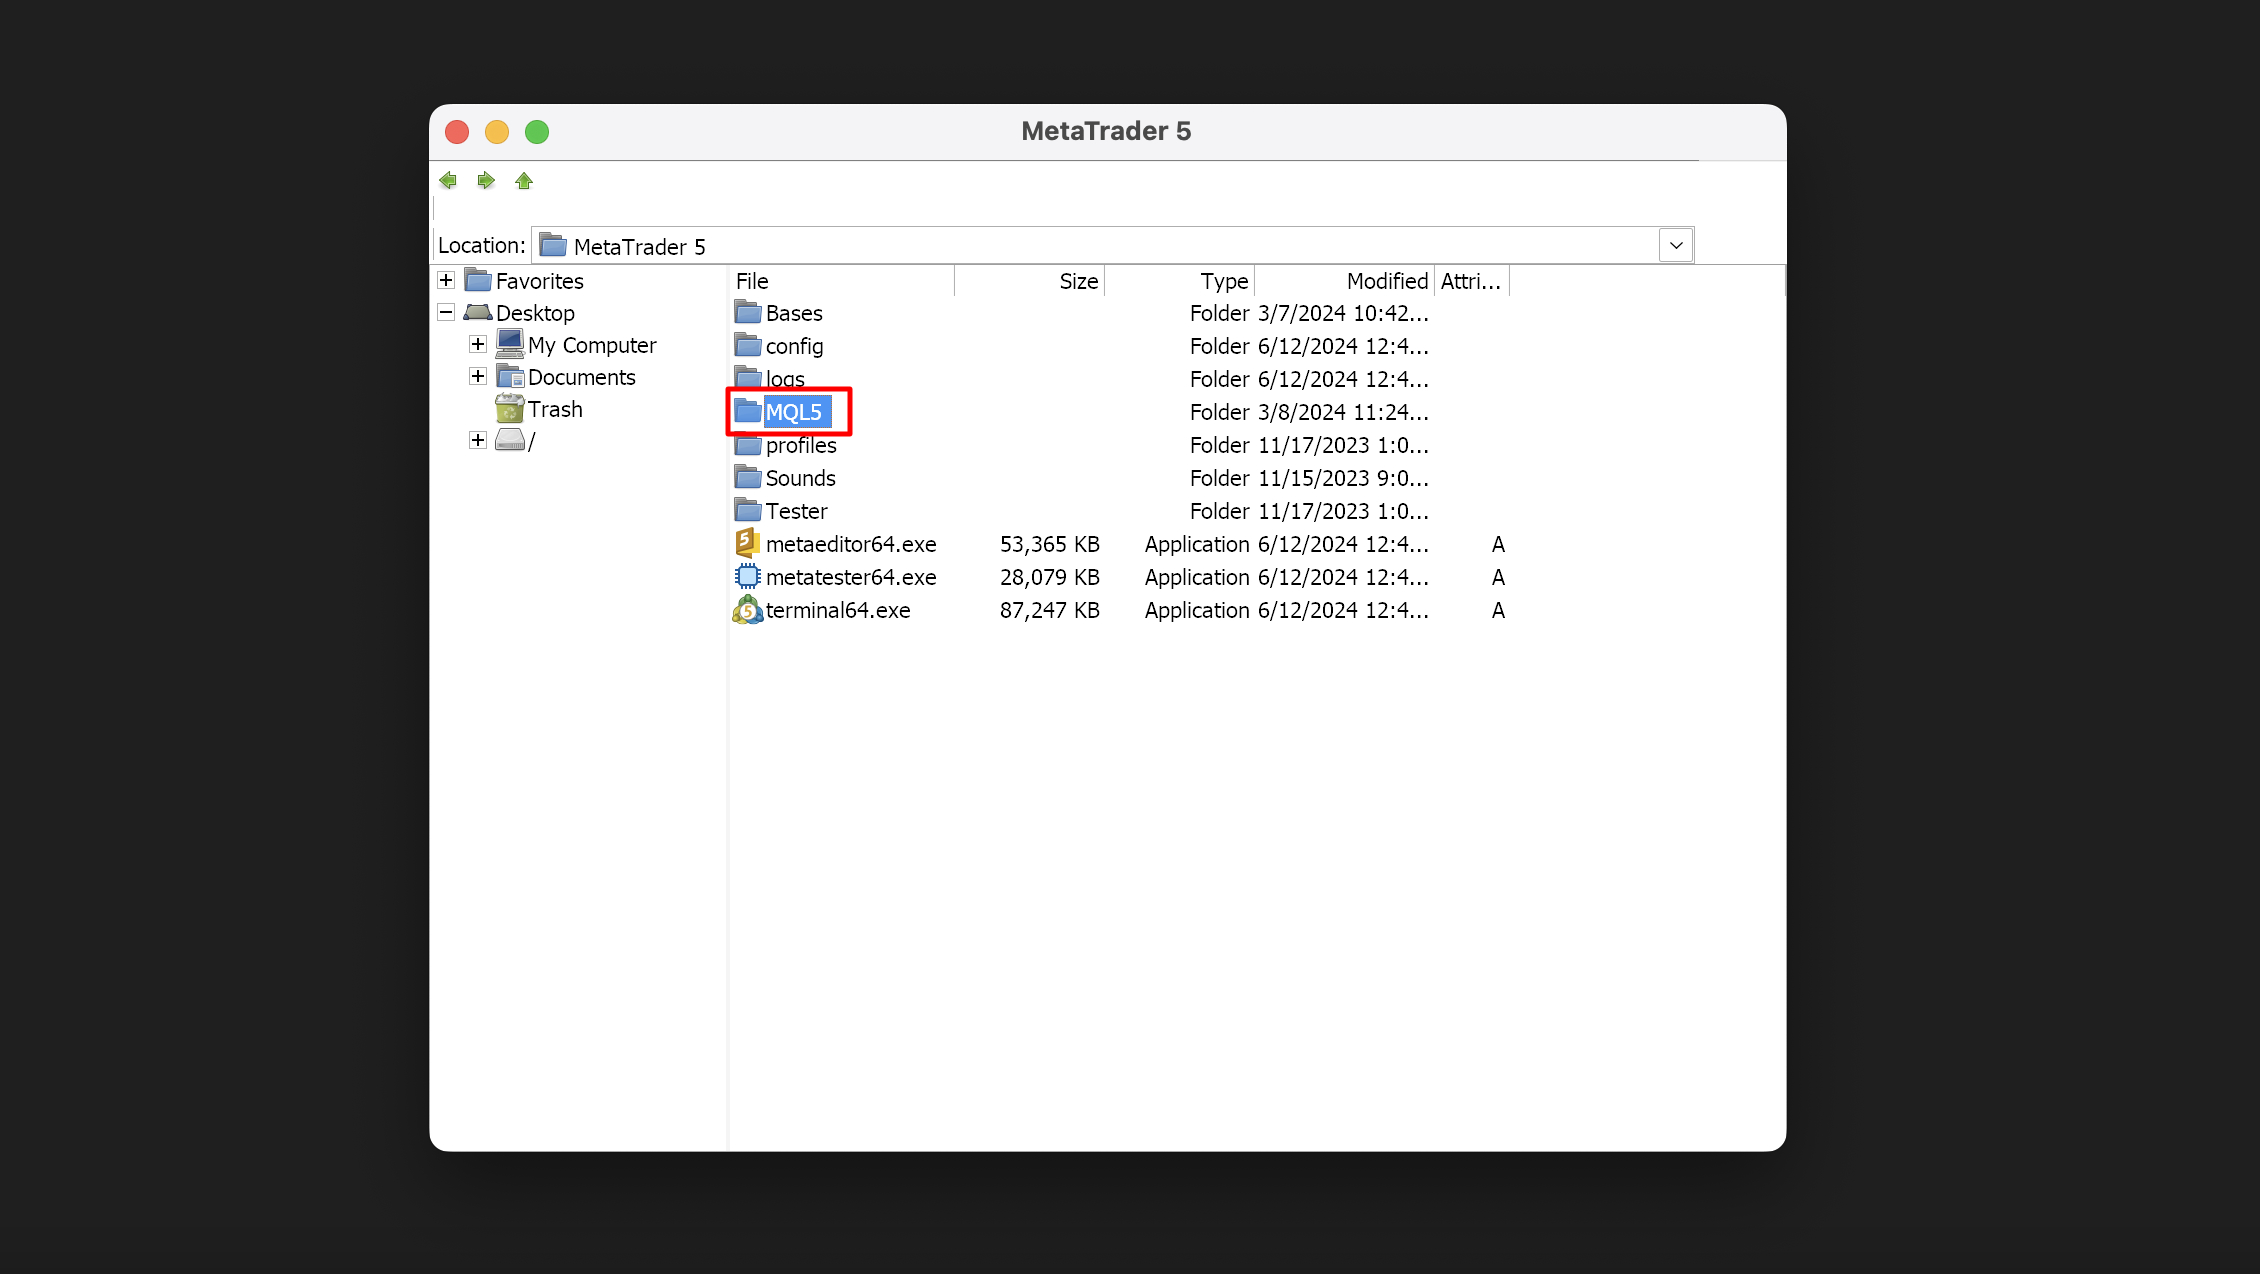
Task: Click the metaeditor64.exe icon
Action: point(747,543)
